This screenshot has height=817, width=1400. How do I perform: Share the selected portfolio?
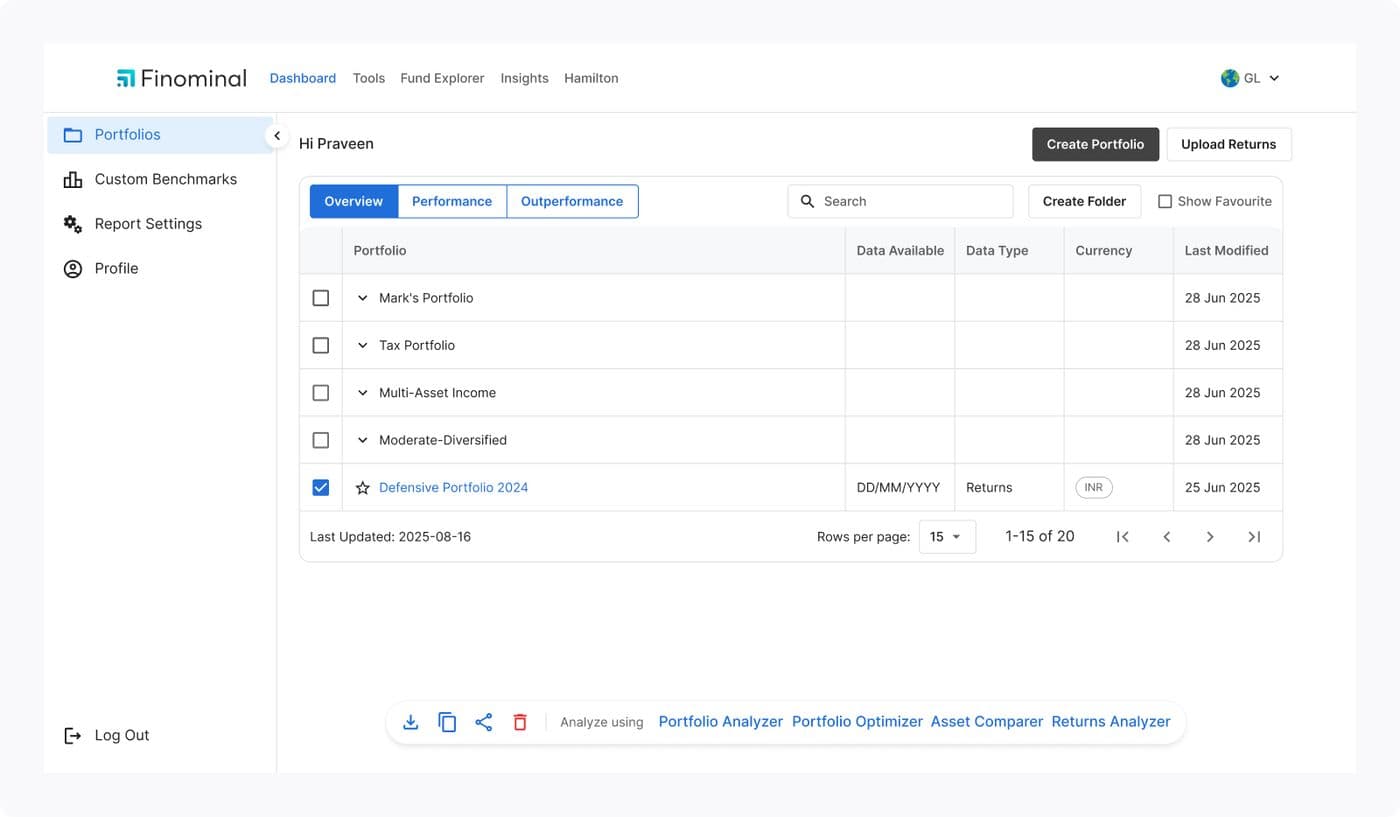coord(484,722)
